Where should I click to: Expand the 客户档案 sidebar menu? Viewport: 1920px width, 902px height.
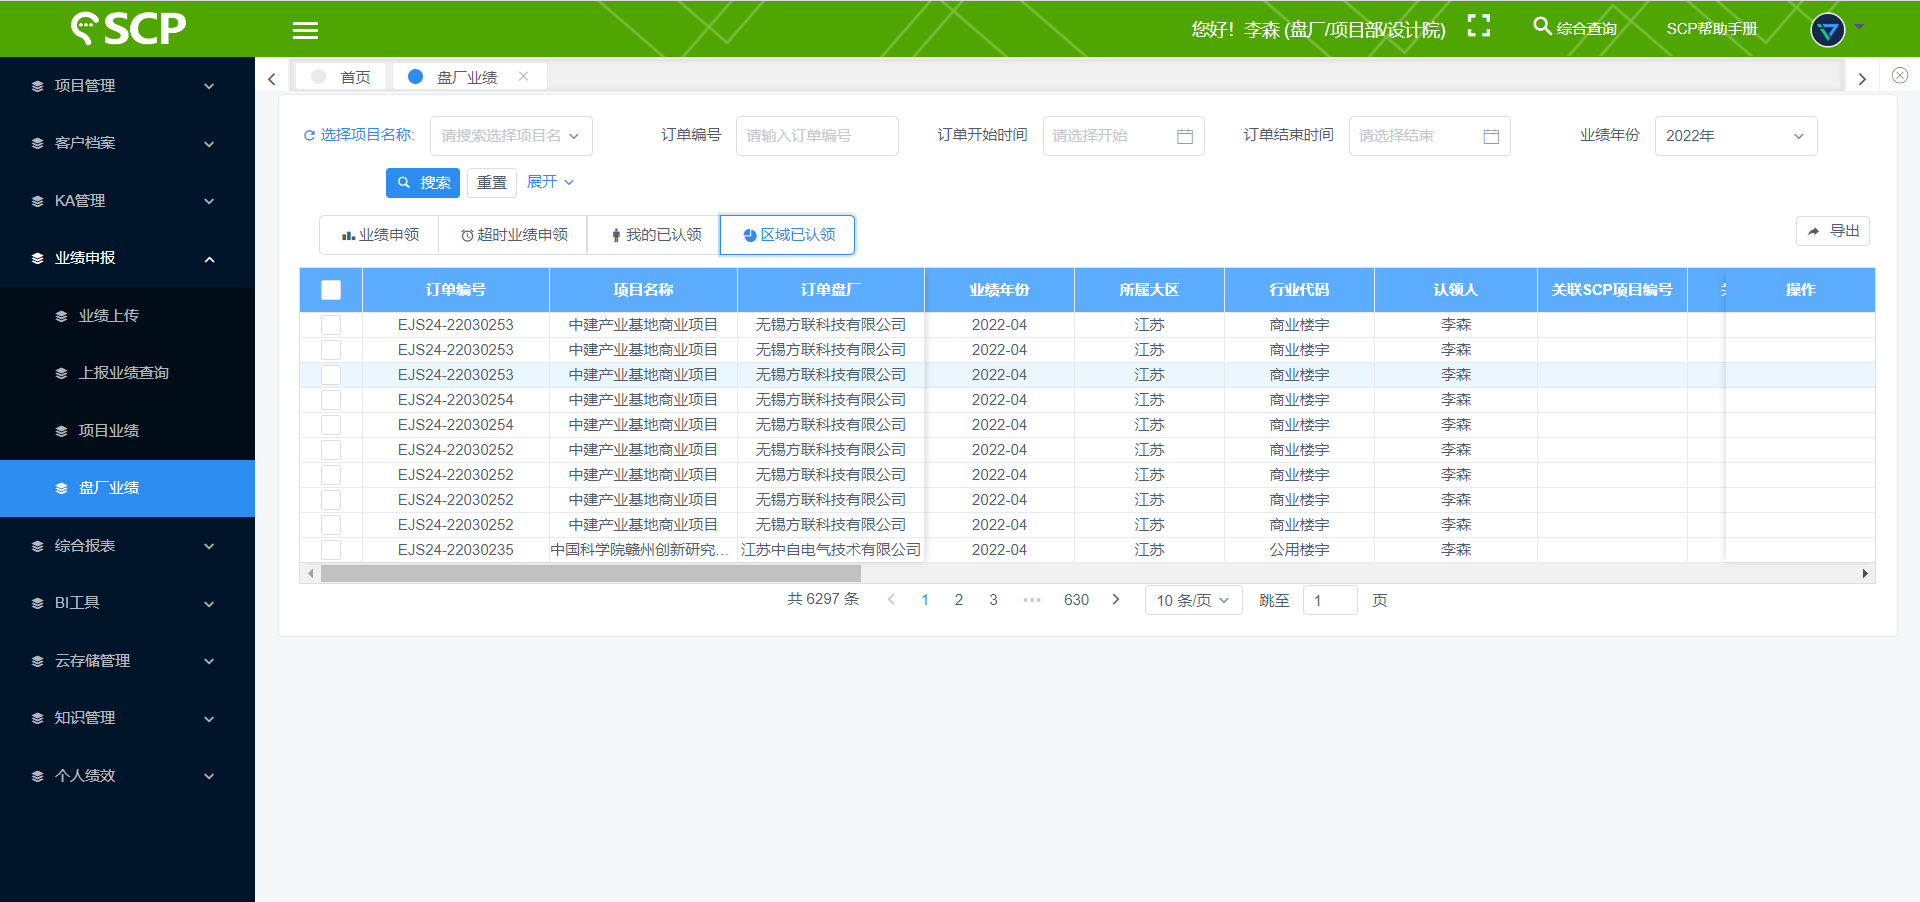[x=127, y=143]
